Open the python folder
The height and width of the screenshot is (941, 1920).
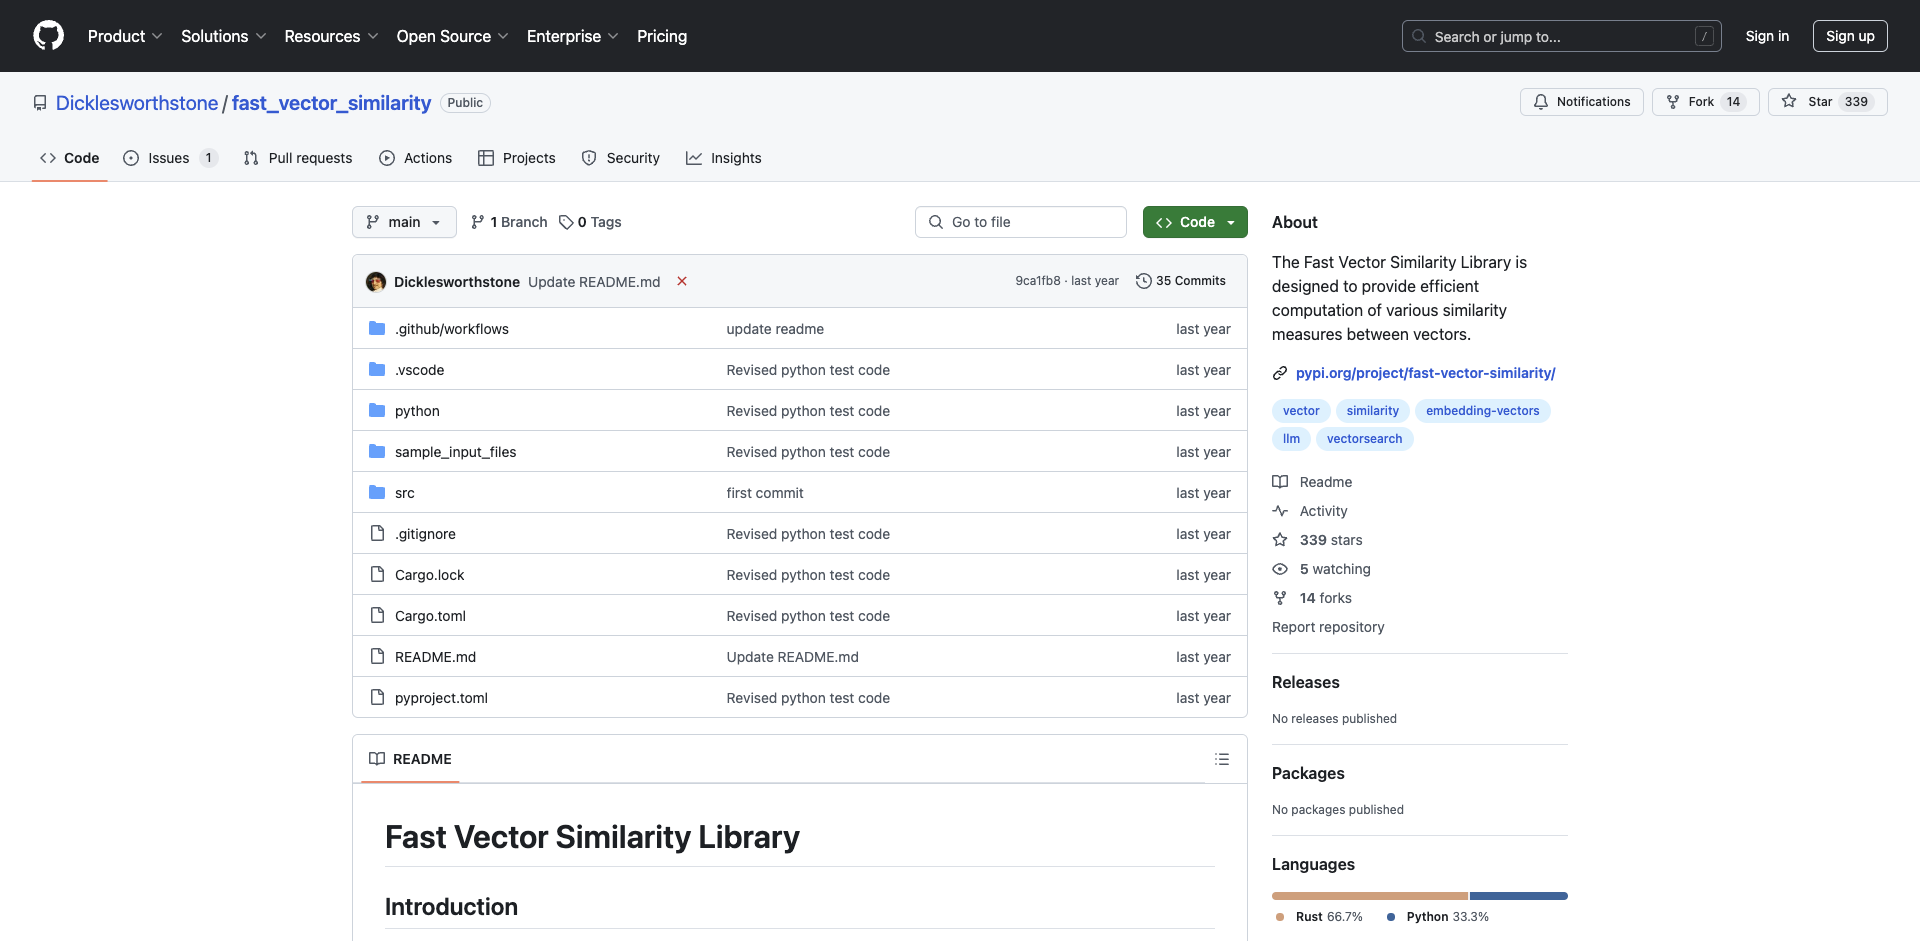[x=417, y=411]
